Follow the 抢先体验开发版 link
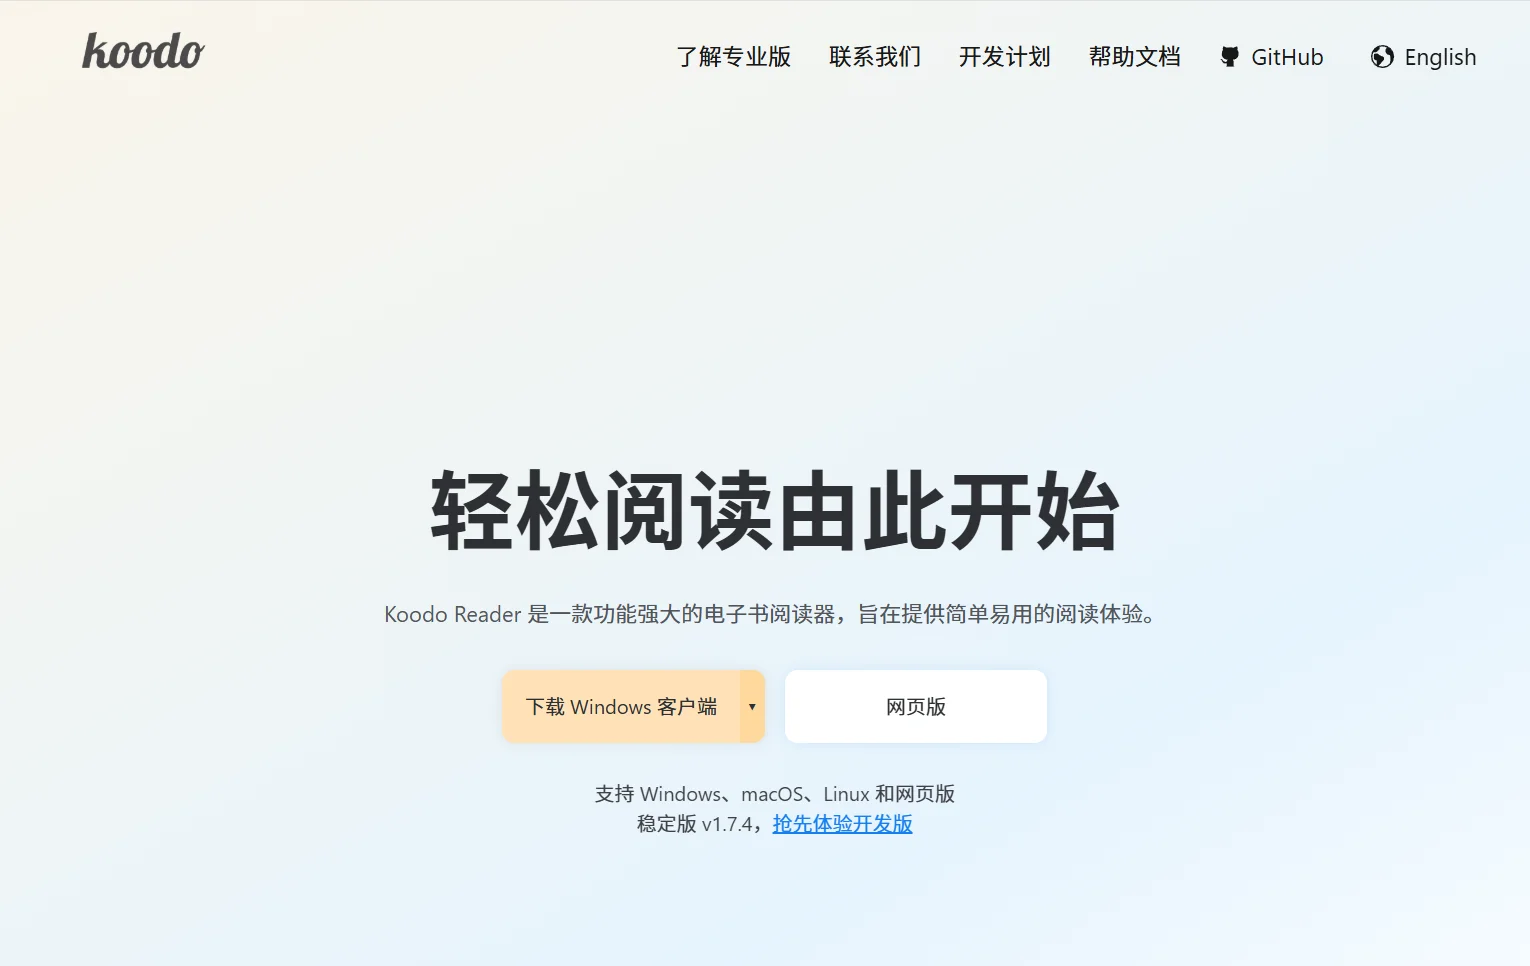Image resolution: width=1530 pixels, height=966 pixels. 842,824
